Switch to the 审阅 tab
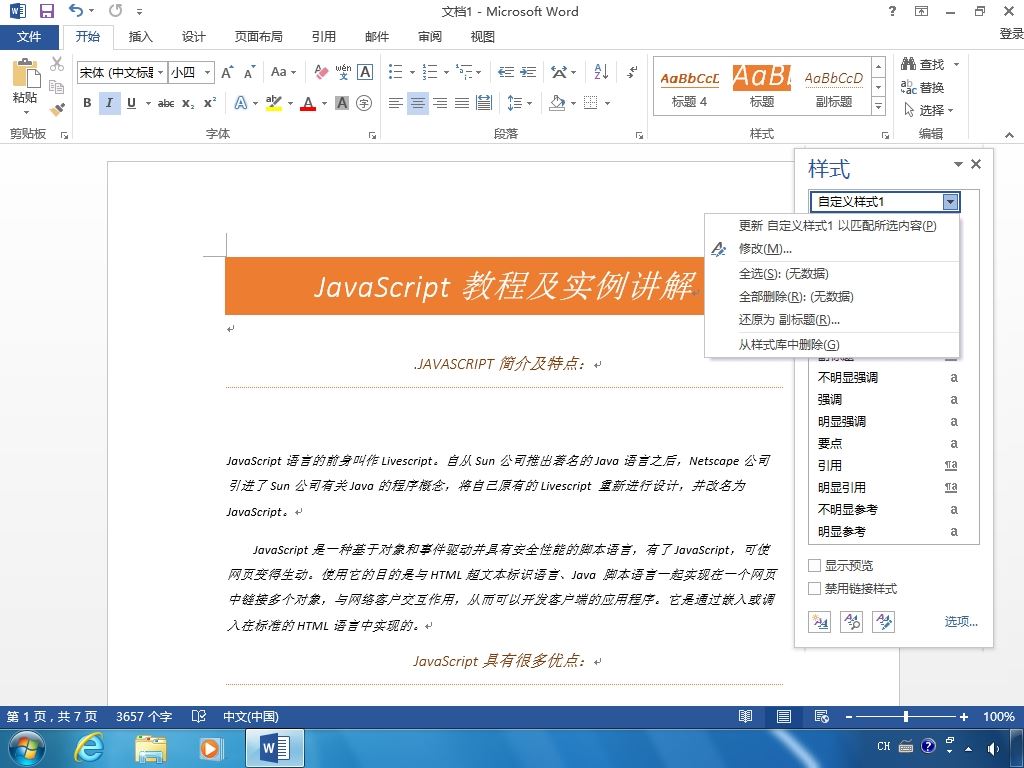The width and height of the screenshot is (1024, 768). [x=430, y=37]
